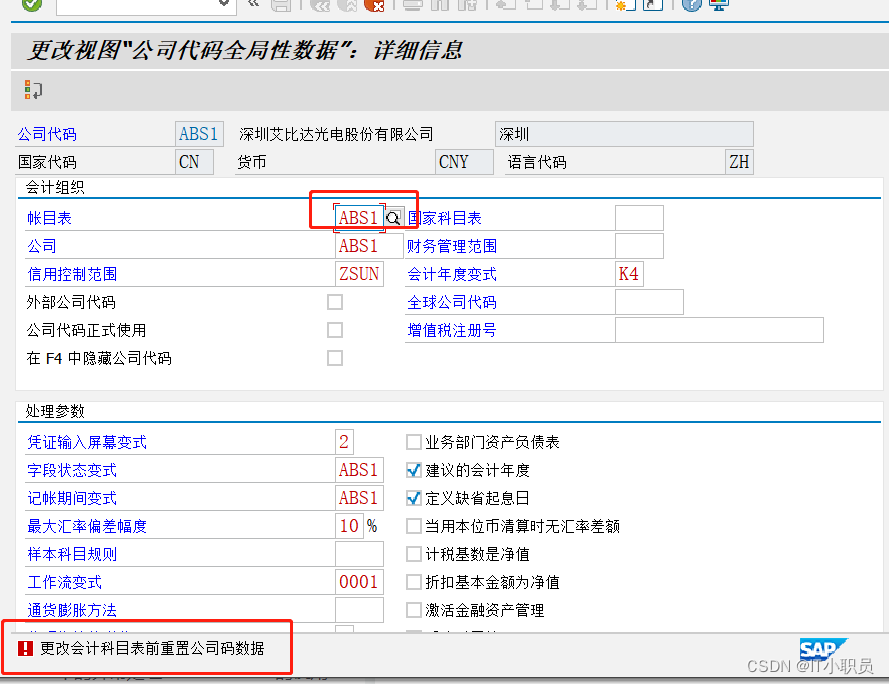Click the 会计年度变式 field K4
The height and width of the screenshot is (684, 889).
click(x=629, y=274)
